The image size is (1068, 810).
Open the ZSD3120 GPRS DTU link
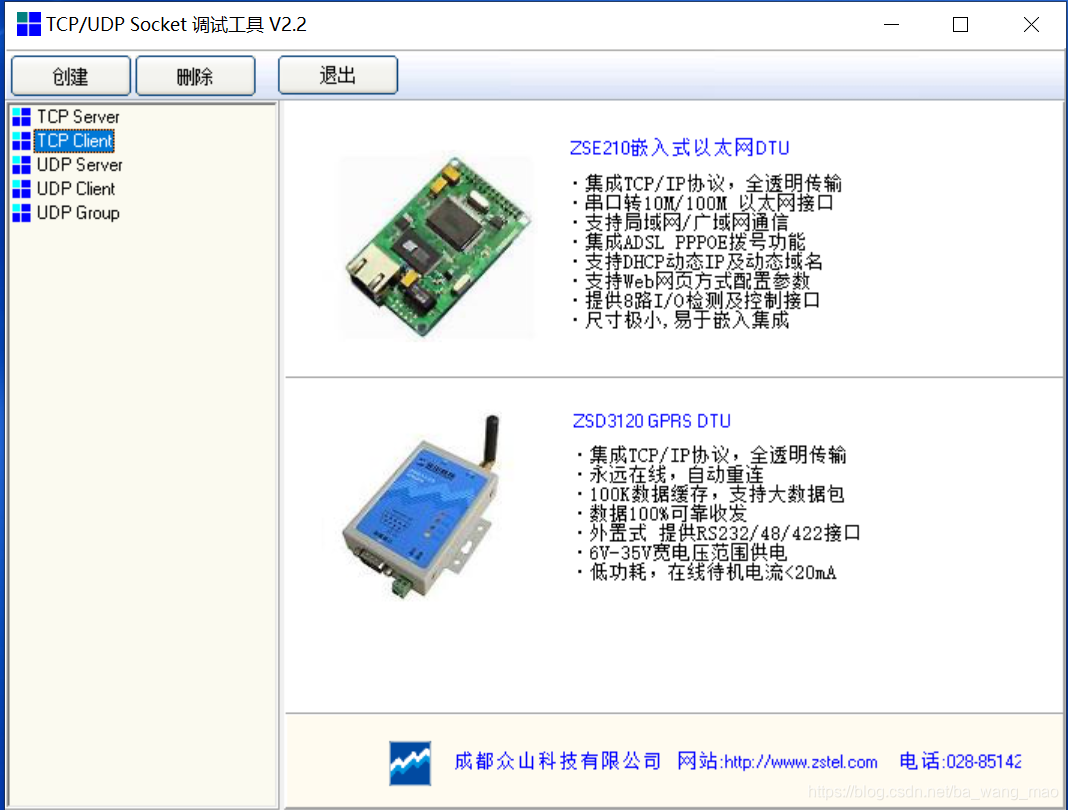(652, 421)
